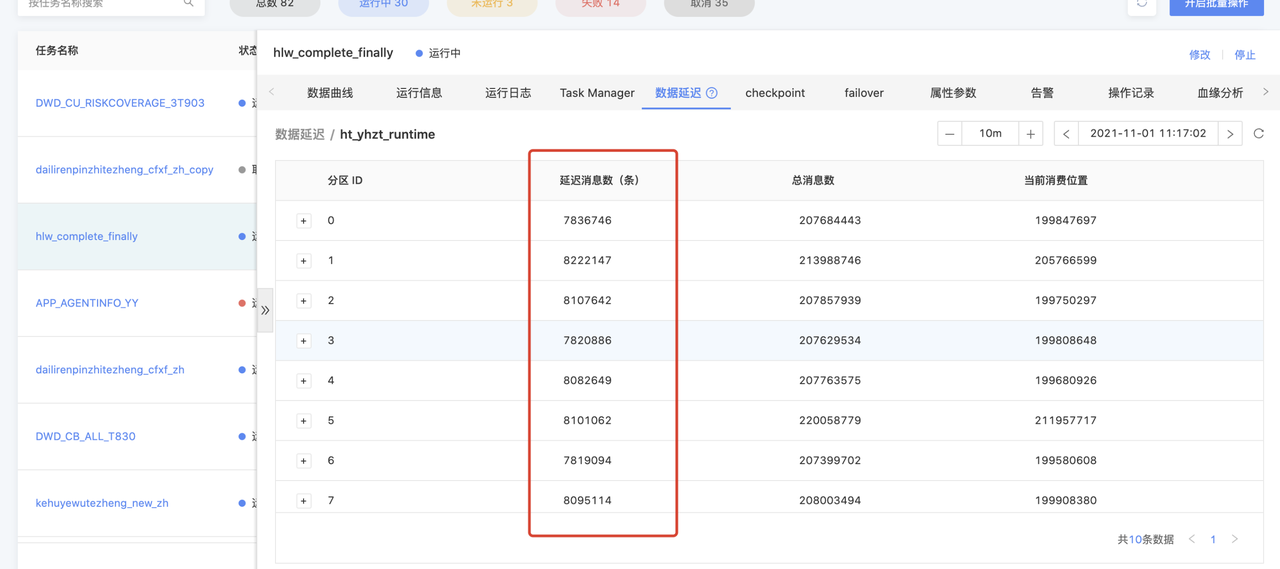Click the 当前消费位置 column header
Viewport: 1280px width, 569px height.
coord(1056,181)
